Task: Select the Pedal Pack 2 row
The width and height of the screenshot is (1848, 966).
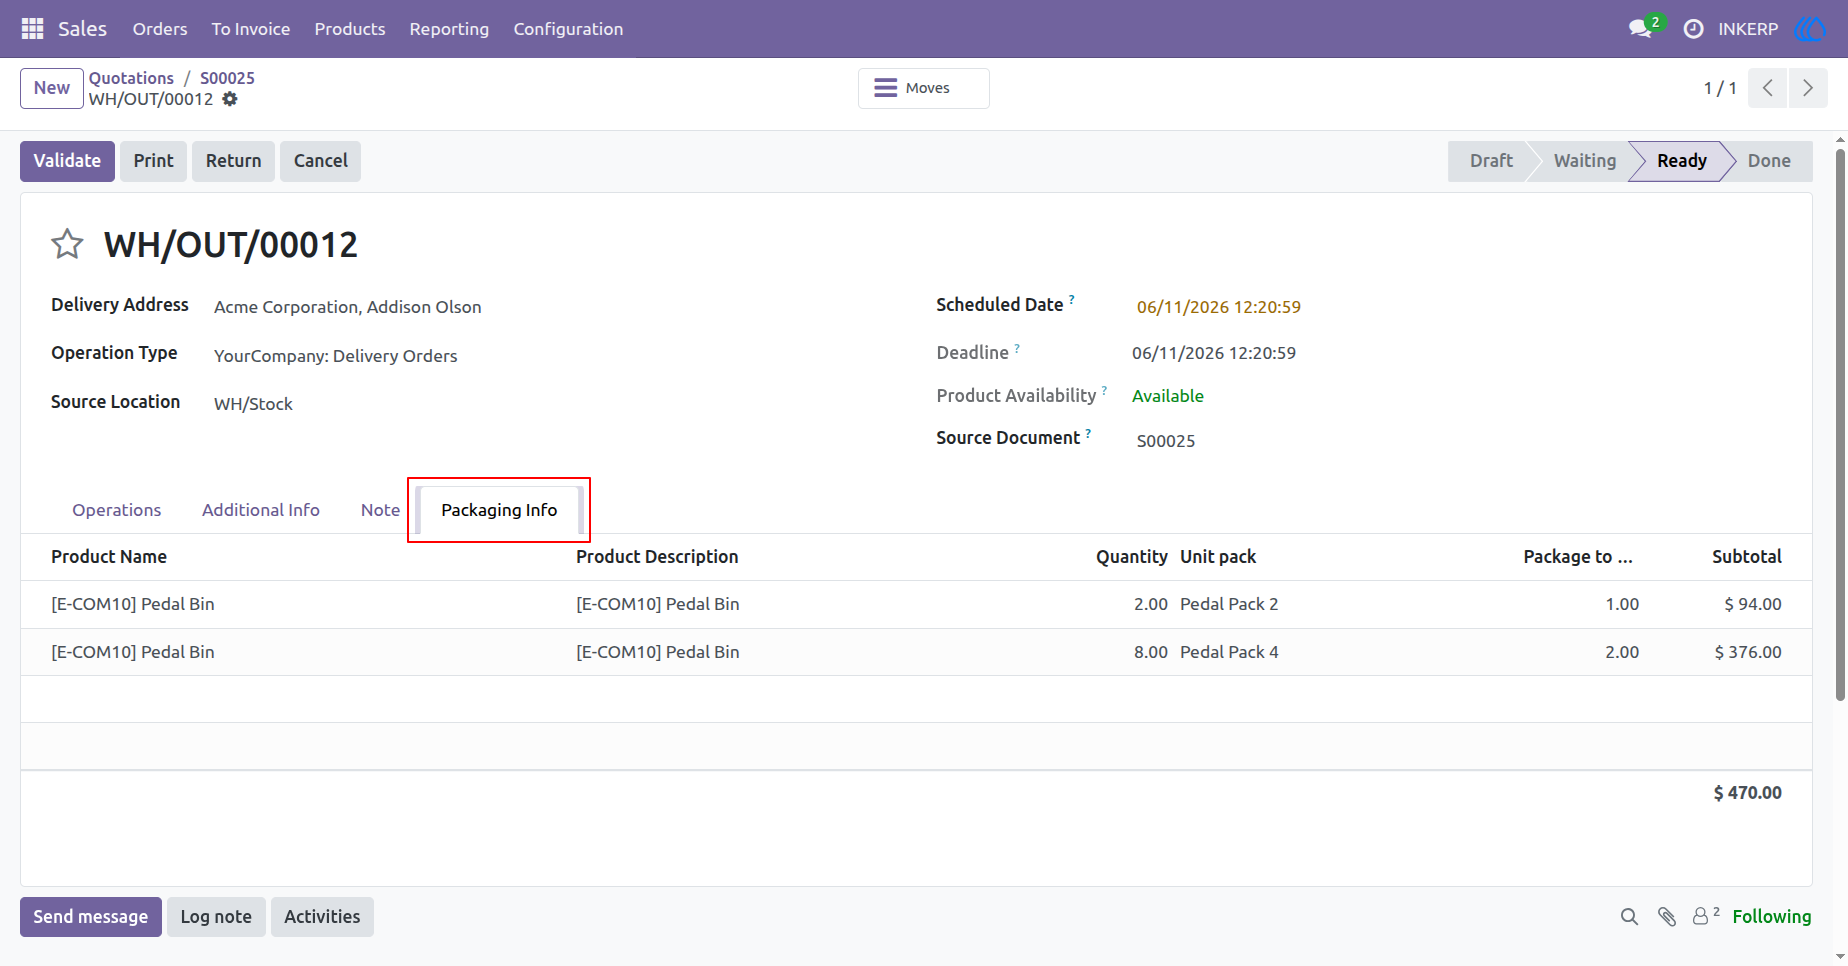Action: coord(916,604)
